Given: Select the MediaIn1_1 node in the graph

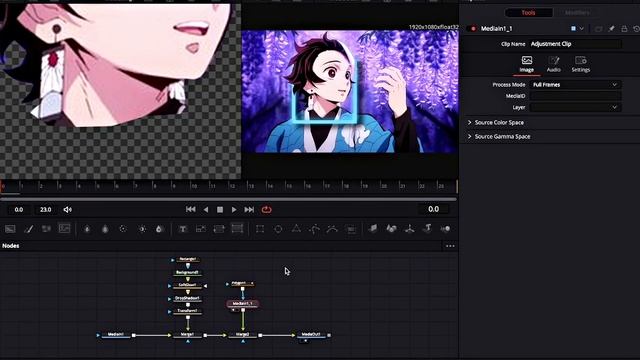Looking at the screenshot, I should 243,304.
